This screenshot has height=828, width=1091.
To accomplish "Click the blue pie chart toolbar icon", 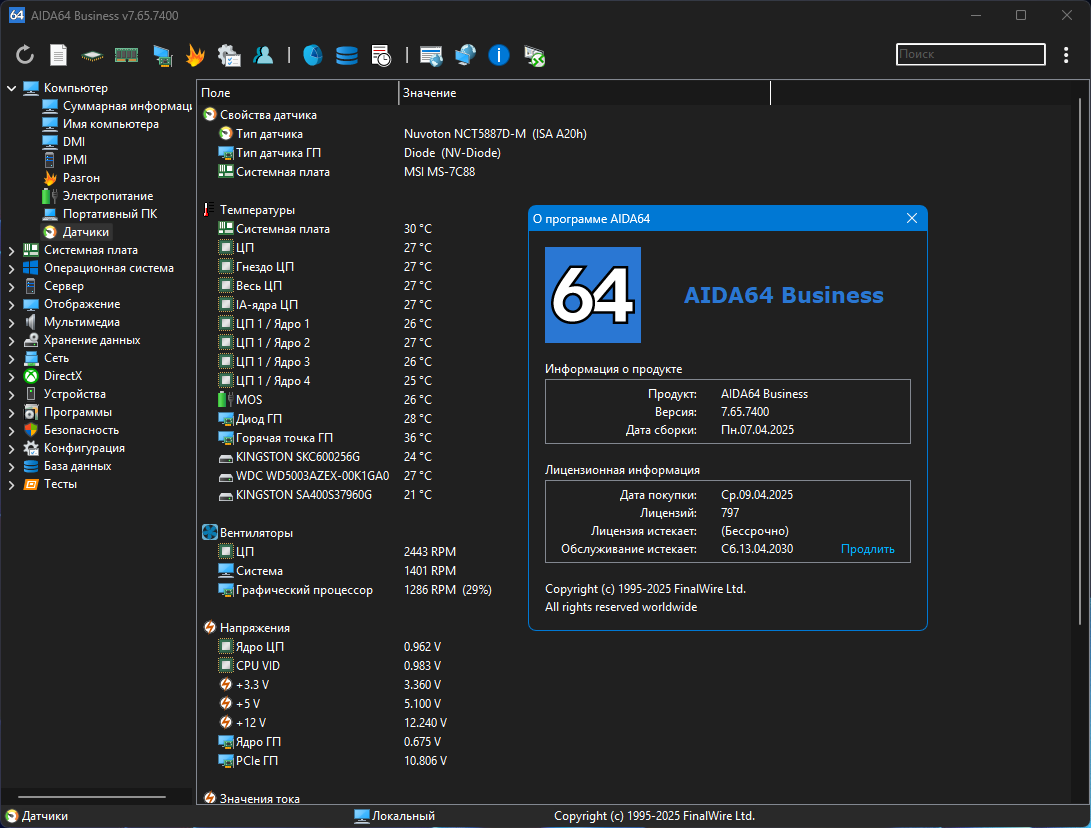I will pyautogui.click(x=312, y=55).
